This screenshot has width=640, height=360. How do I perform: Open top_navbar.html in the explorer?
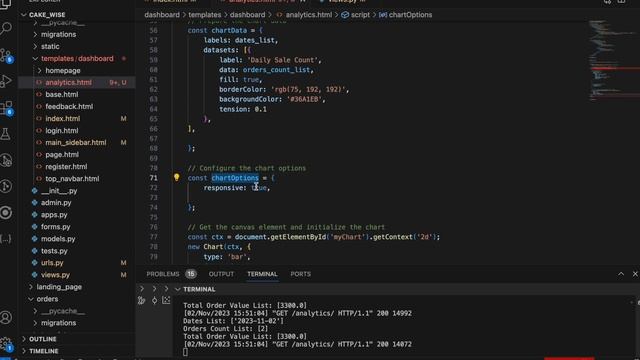pos(72,179)
